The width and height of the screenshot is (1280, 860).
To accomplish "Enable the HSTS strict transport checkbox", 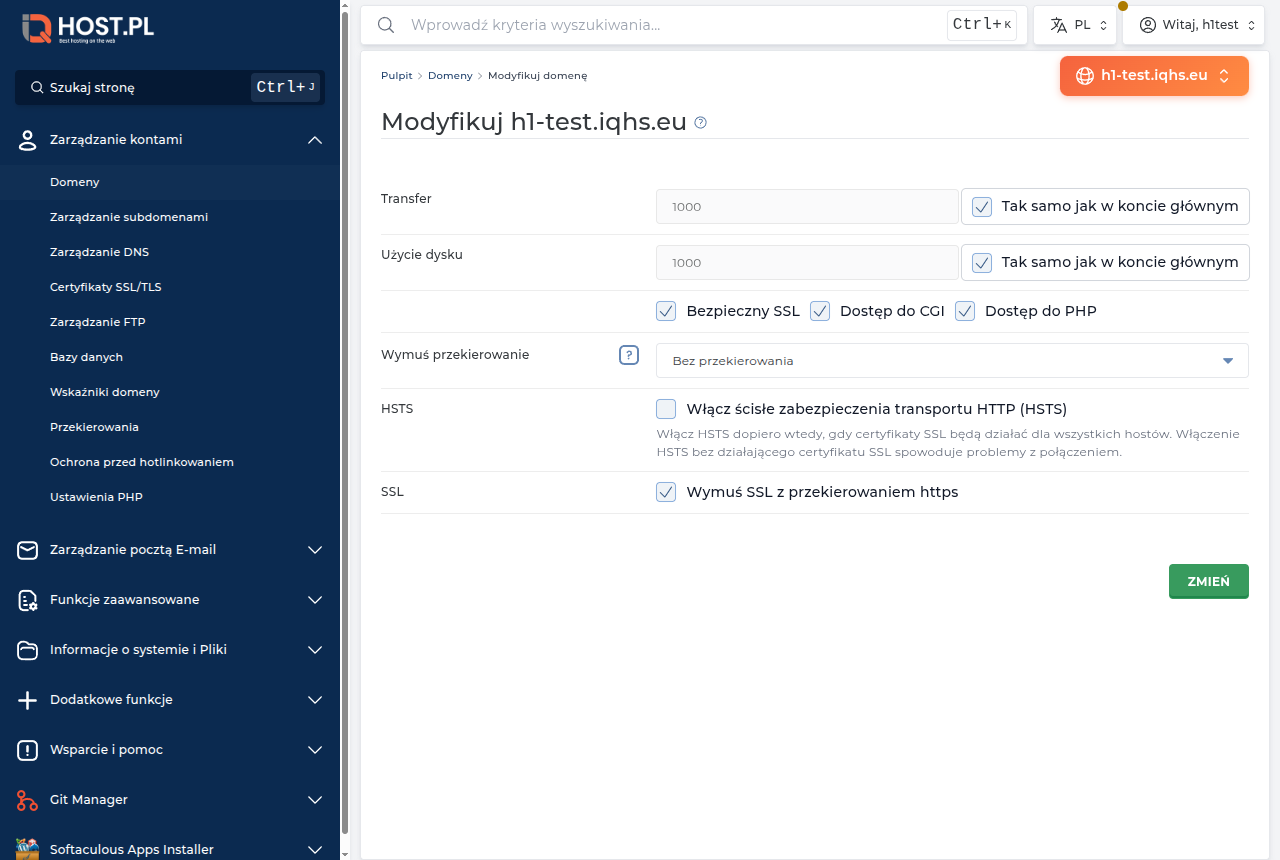I will [666, 409].
